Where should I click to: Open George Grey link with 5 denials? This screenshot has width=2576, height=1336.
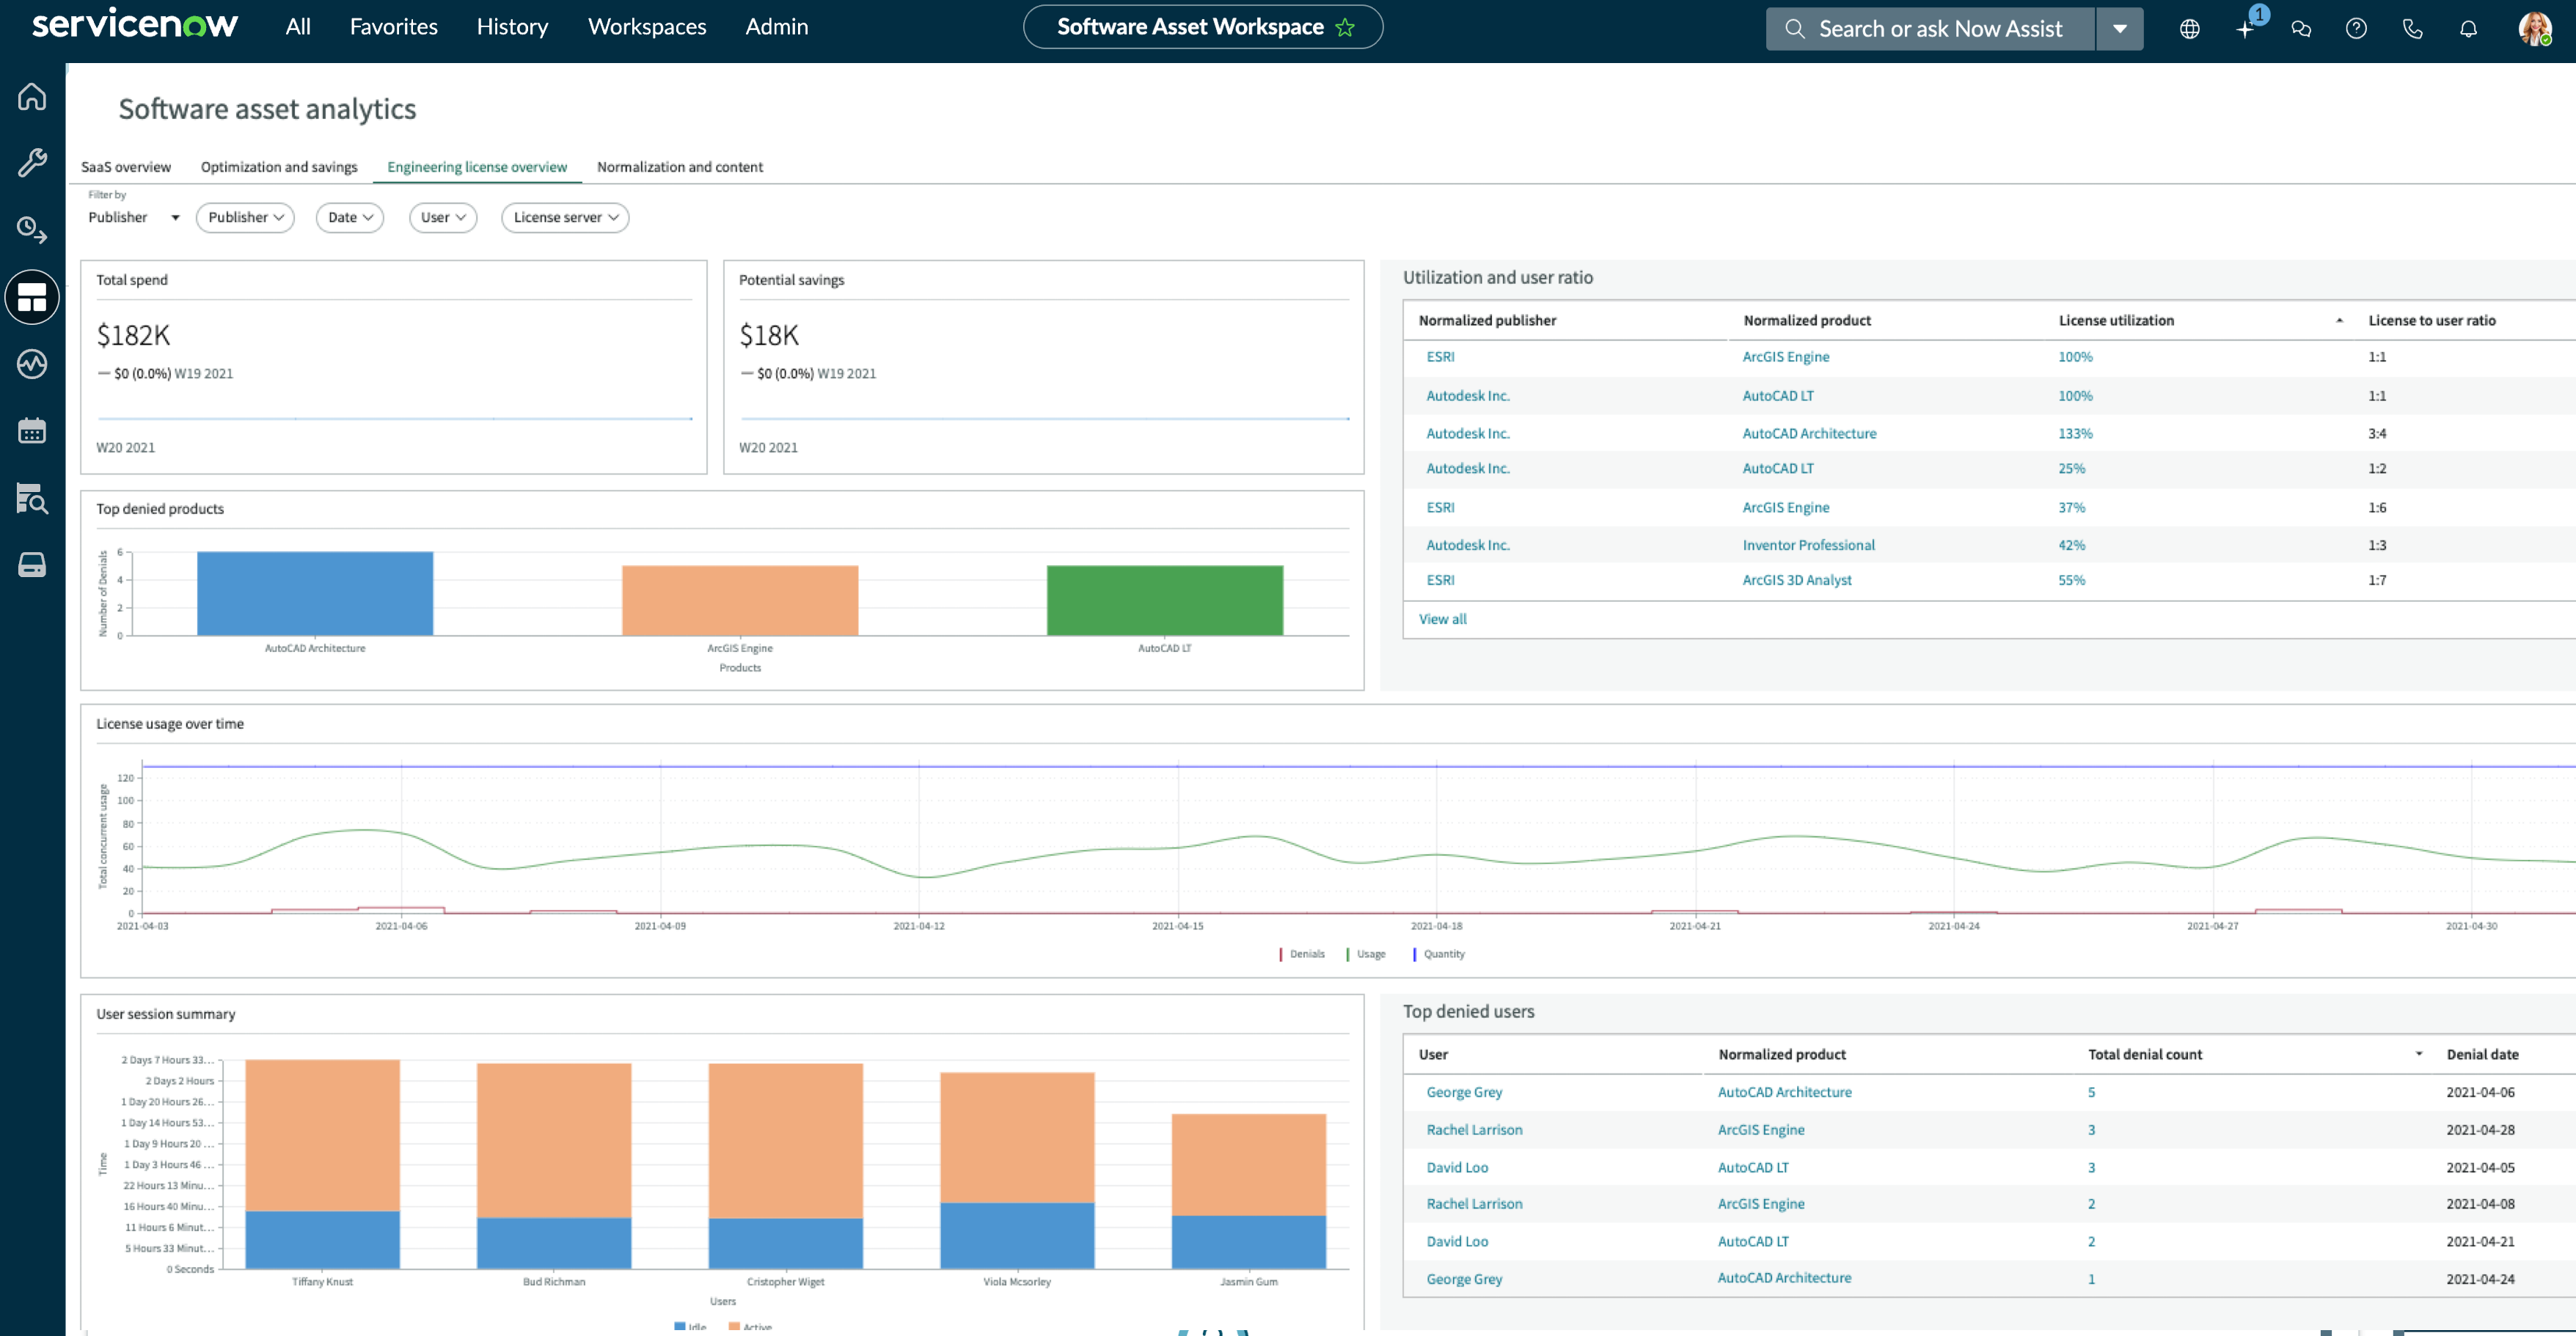pos(1464,1092)
